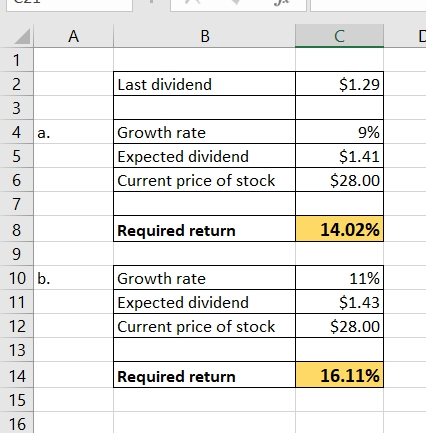Select row 6 header
The image size is (426, 433).
16,180
